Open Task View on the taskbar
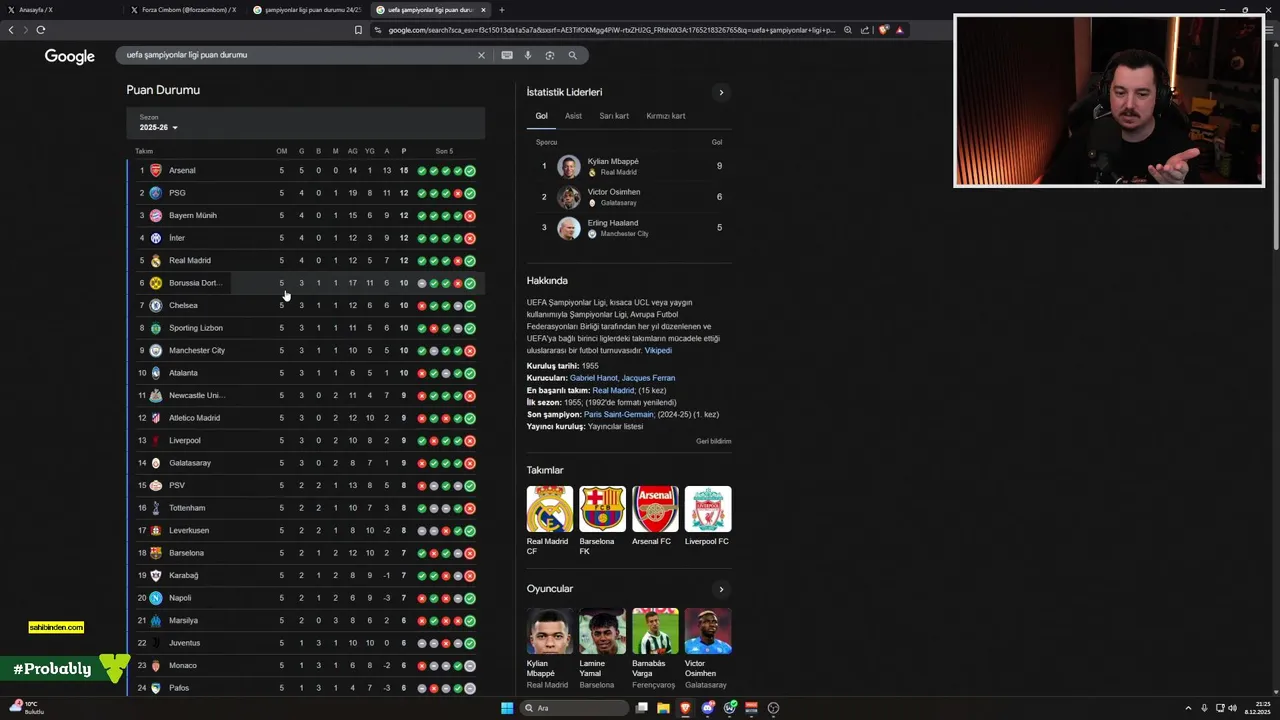This screenshot has width=1280, height=720. point(642,708)
